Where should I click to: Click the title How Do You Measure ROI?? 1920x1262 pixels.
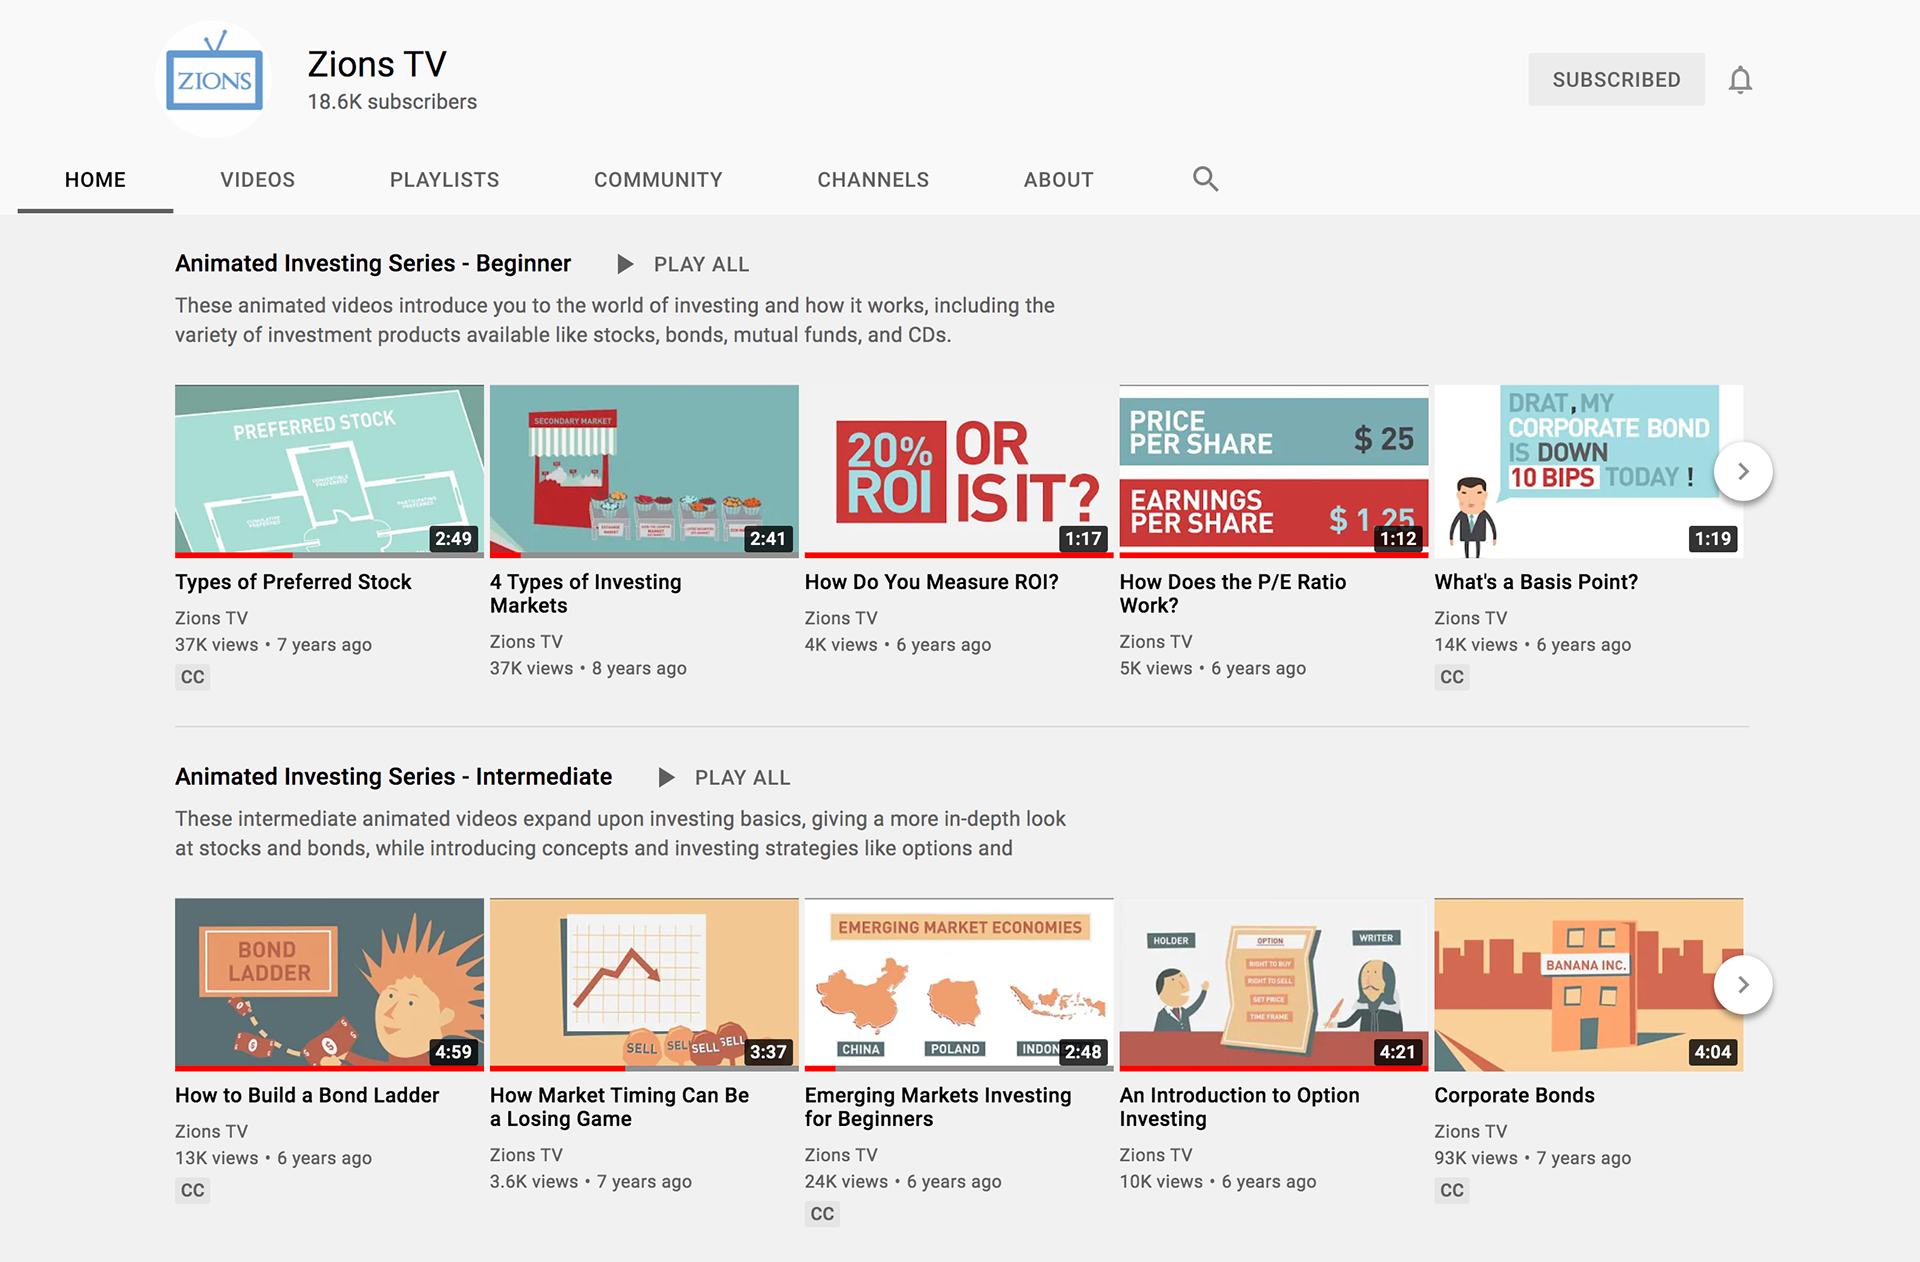pyautogui.click(x=931, y=582)
